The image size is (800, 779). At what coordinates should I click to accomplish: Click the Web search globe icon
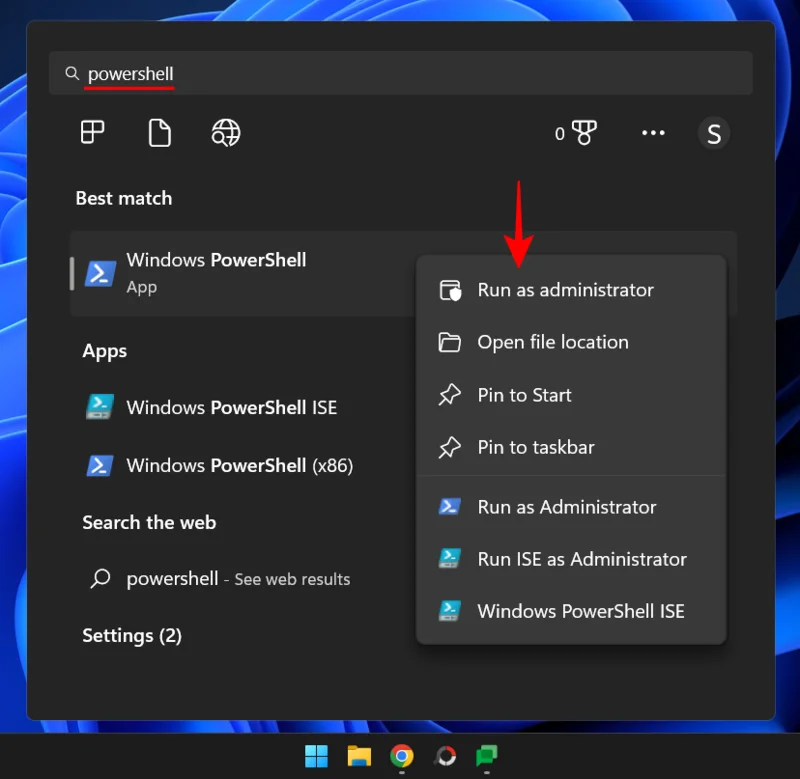tap(225, 132)
